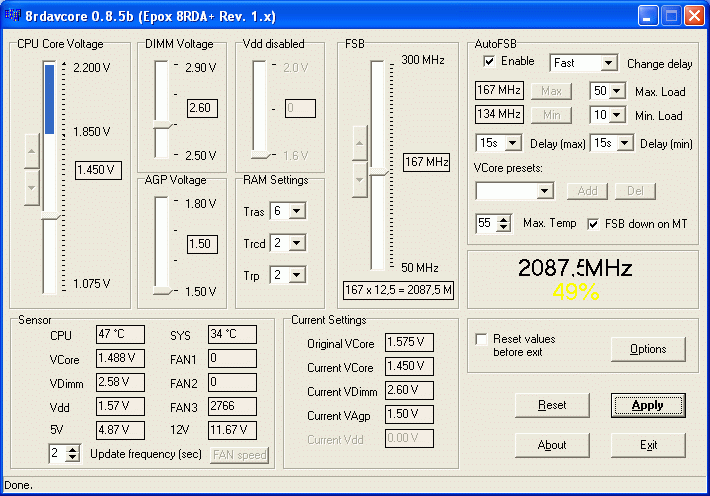Click the 8rdavcore title bar app icon
The image size is (710, 496).
tap(13, 14)
